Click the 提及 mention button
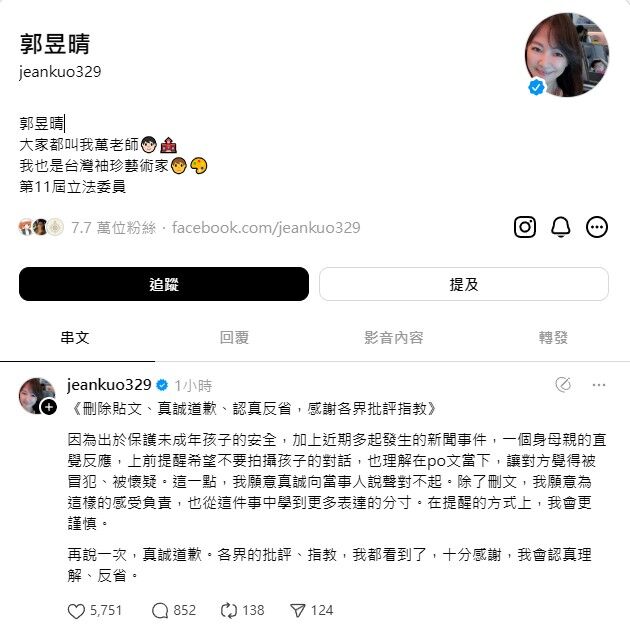630x635 pixels. point(464,284)
